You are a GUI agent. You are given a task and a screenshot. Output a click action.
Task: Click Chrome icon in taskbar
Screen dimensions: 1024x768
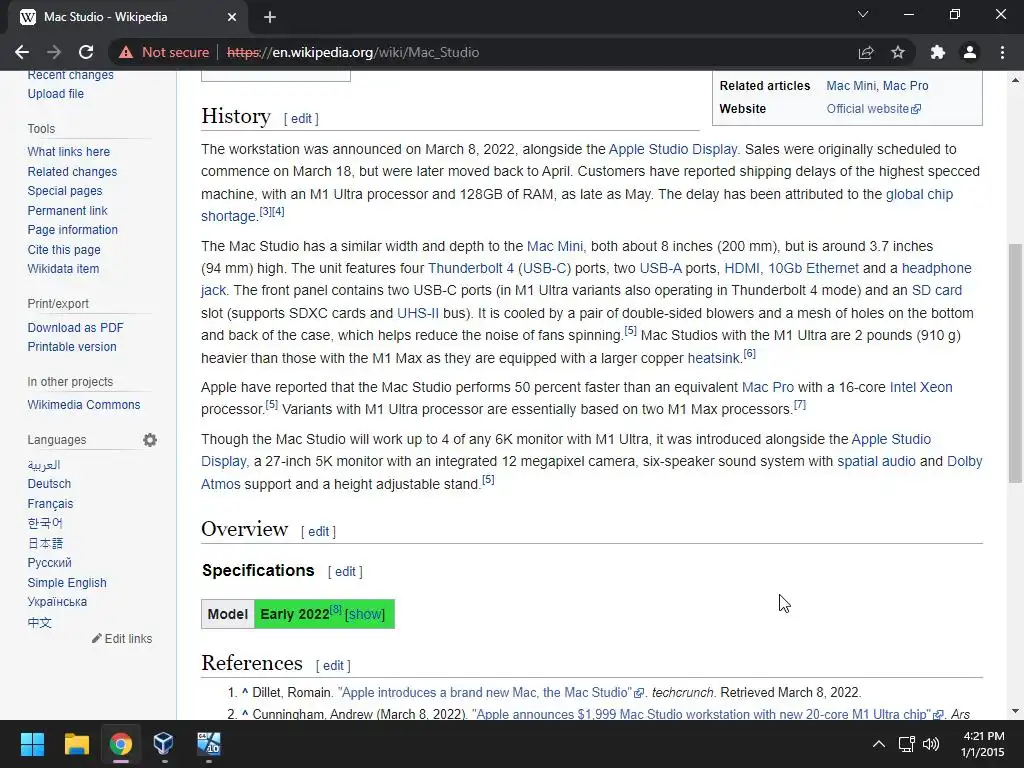tap(121, 743)
